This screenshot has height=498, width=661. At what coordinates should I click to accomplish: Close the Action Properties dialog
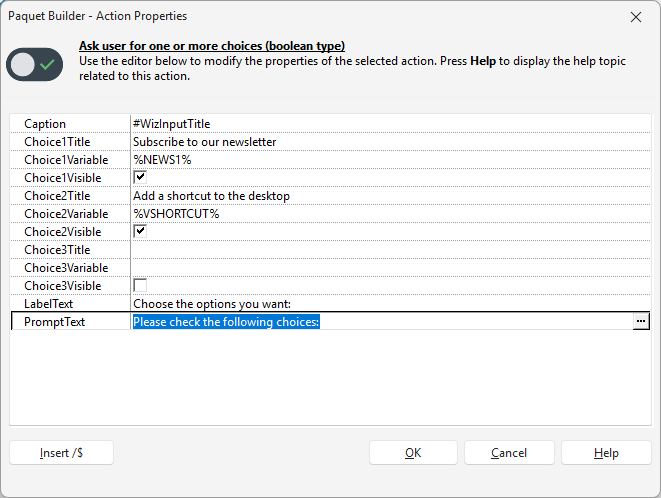(636, 17)
